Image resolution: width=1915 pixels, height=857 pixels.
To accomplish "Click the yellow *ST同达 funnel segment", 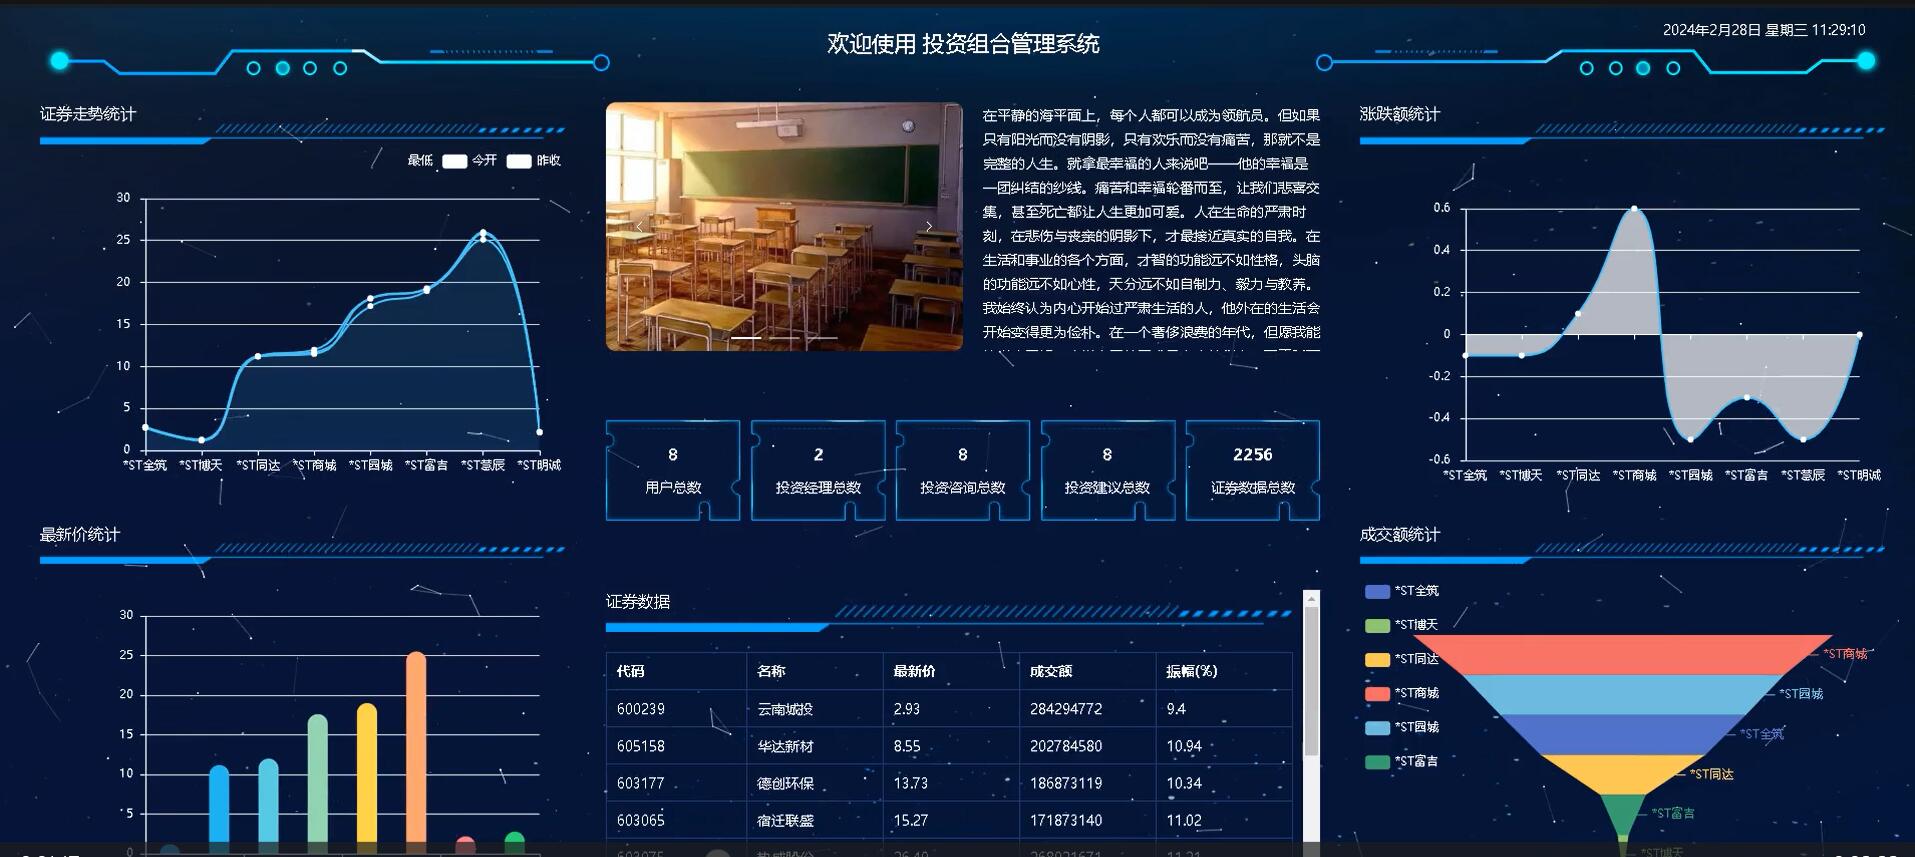I will click(1622, 773).
